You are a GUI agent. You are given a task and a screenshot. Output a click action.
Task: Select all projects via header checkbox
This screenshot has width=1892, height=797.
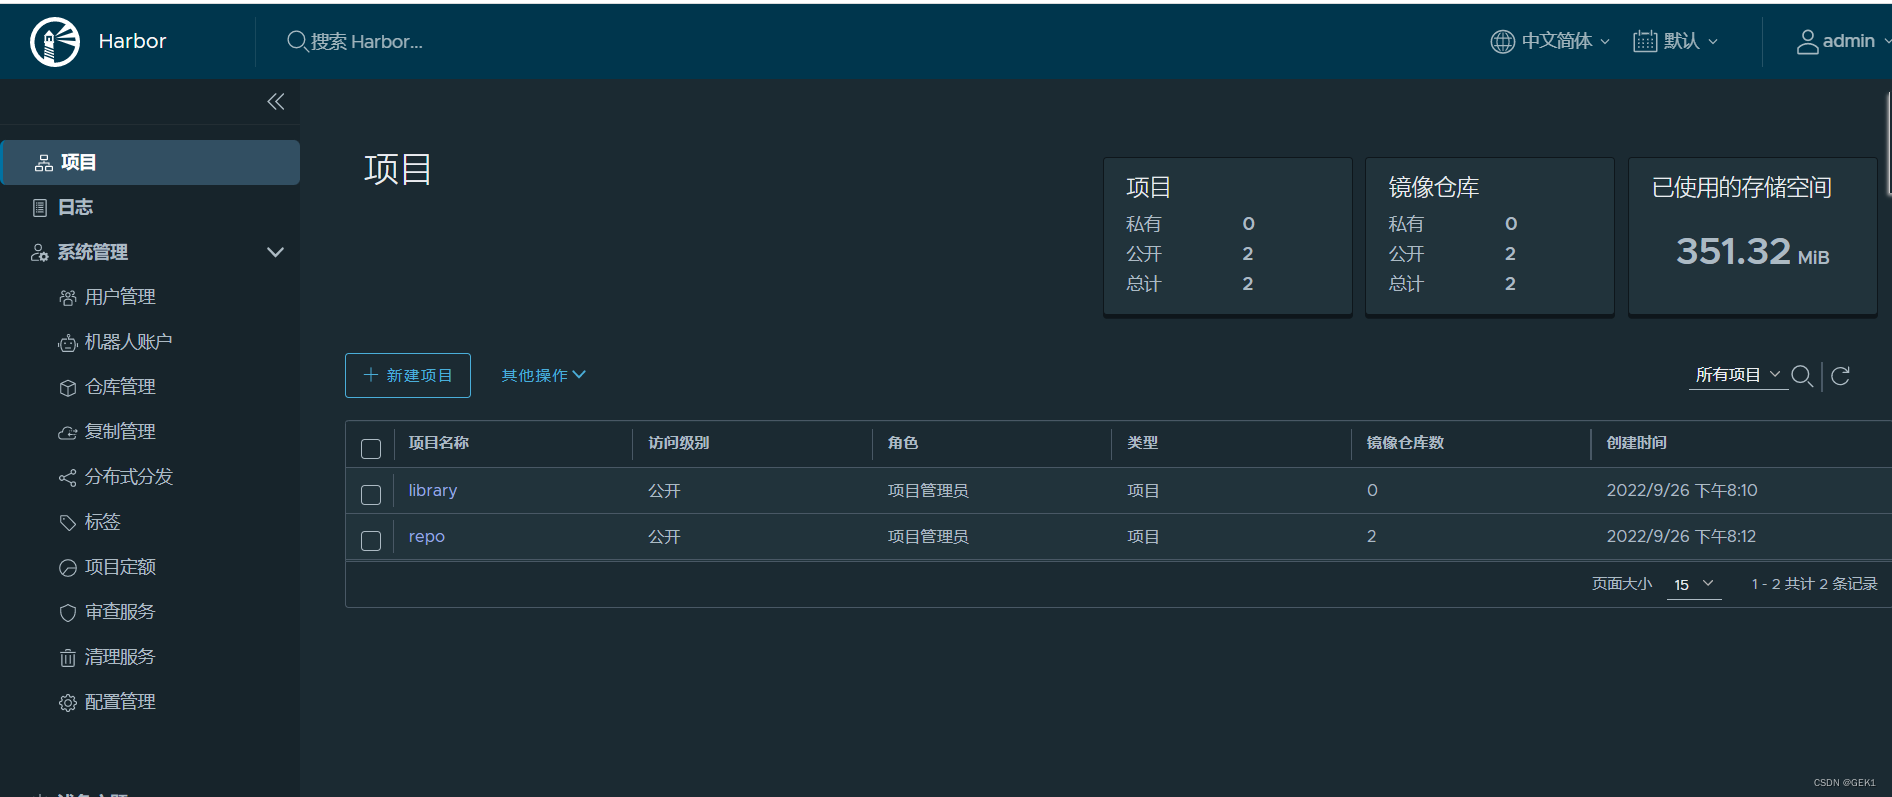pyautogui.click(x=371, y=449)
